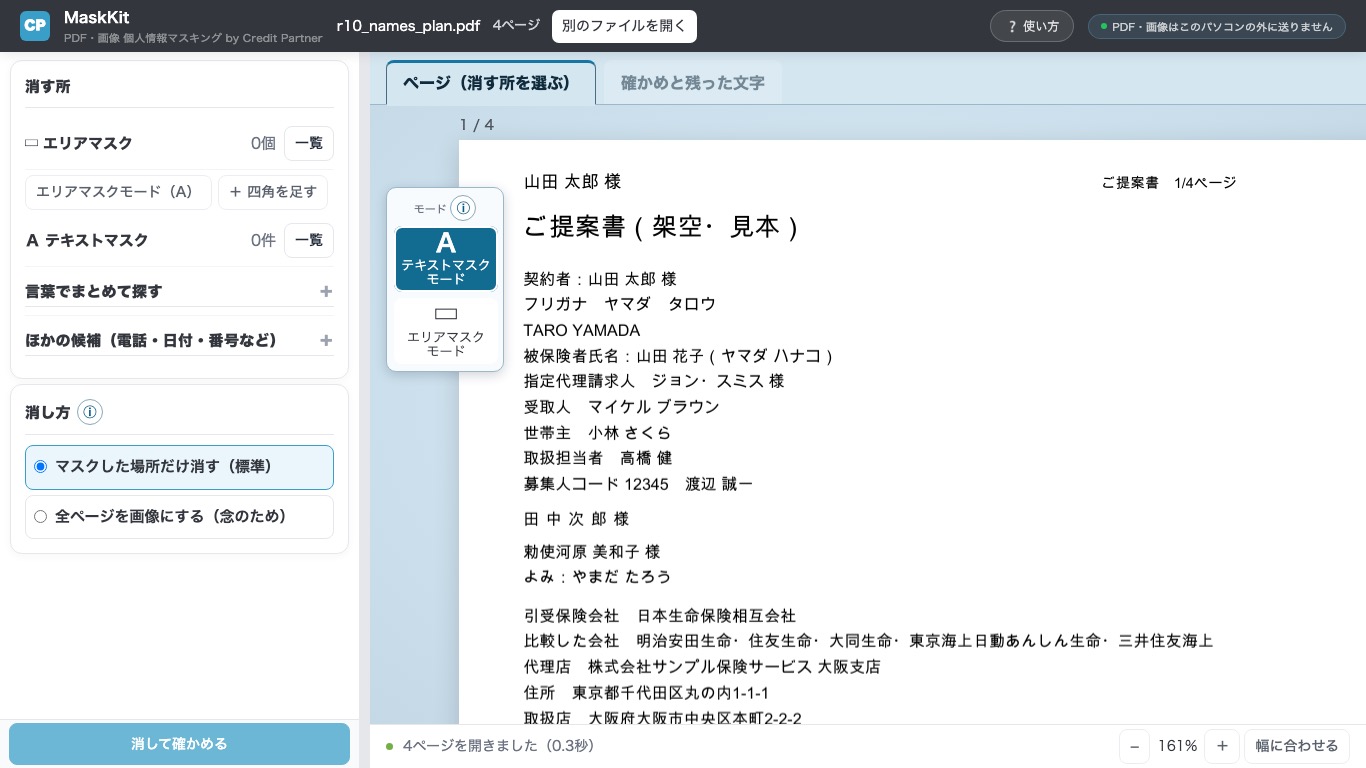Zoom in with the plus button

coord(1222,746)
